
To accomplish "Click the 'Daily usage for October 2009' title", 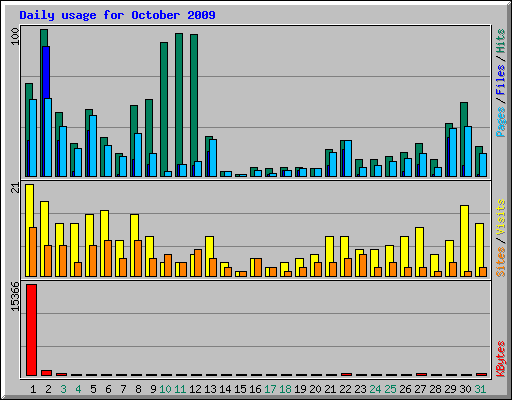I will pos(117,15).
